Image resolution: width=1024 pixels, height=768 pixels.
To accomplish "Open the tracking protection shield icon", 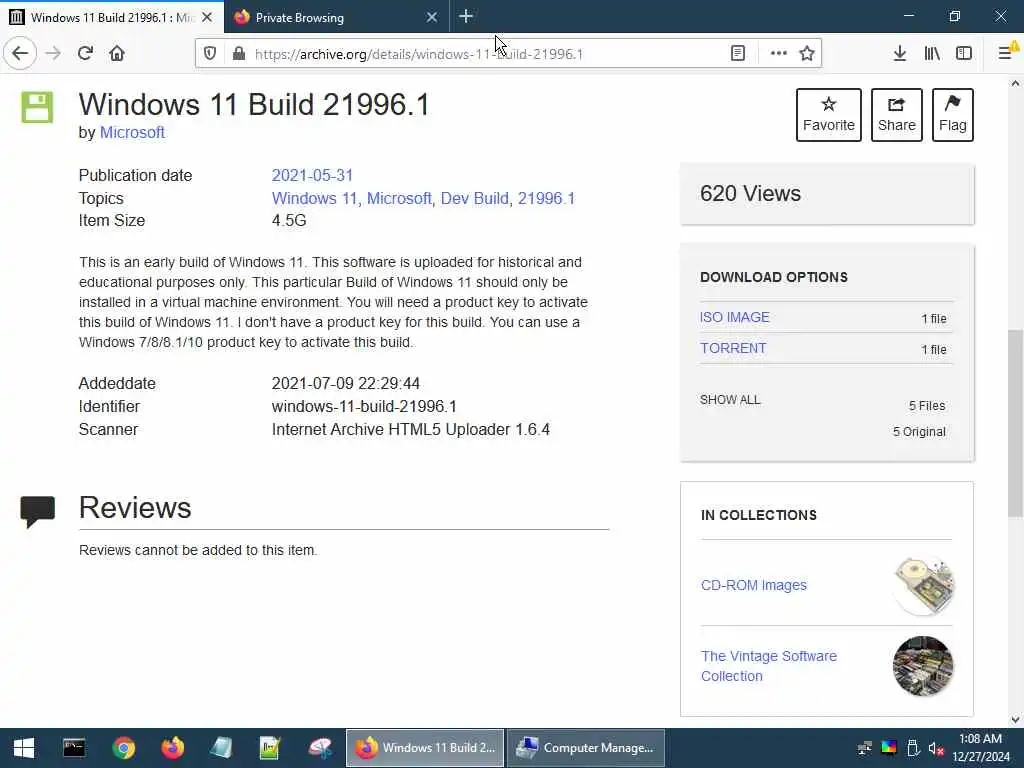I will [210, 54].
